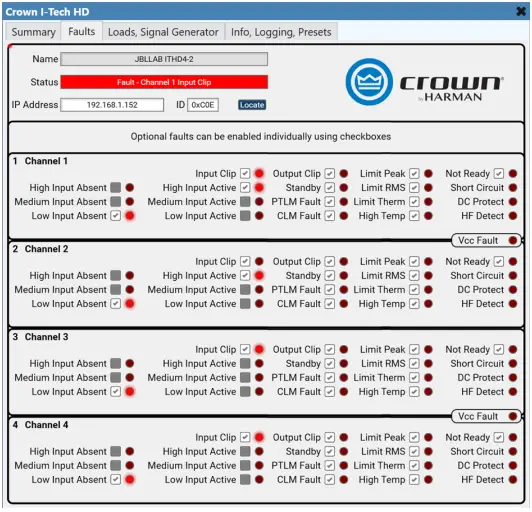This screenshot has width=532, height=512.
Task: Click the upper Vcc Fault indicator
Action: coord(513,241)
